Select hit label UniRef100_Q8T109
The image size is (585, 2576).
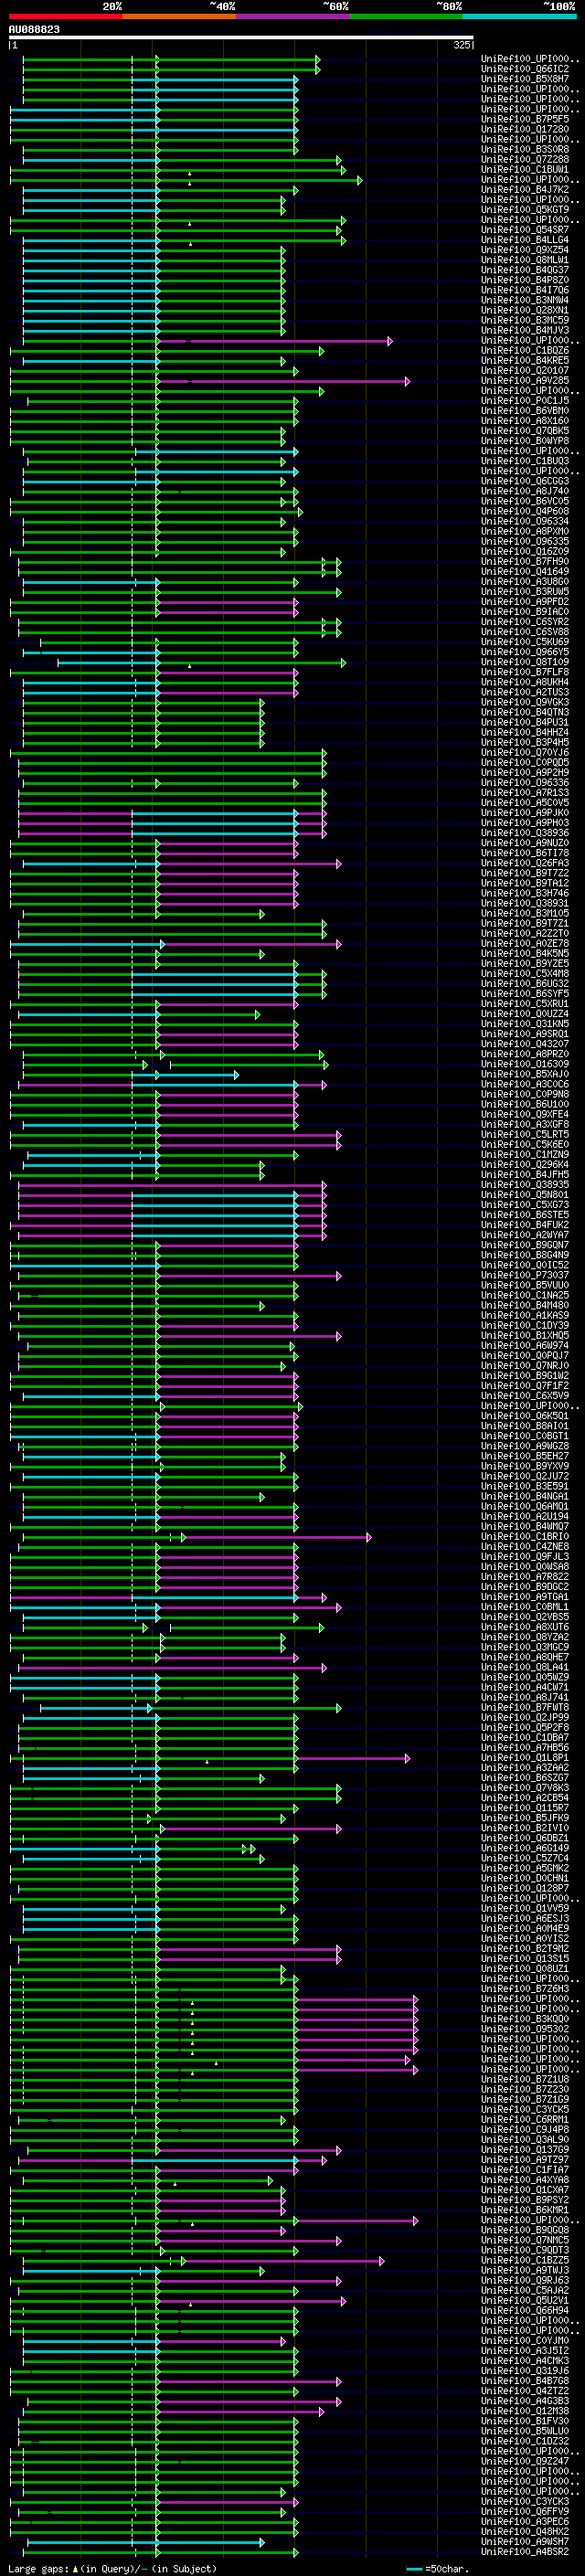coord(525,662)
